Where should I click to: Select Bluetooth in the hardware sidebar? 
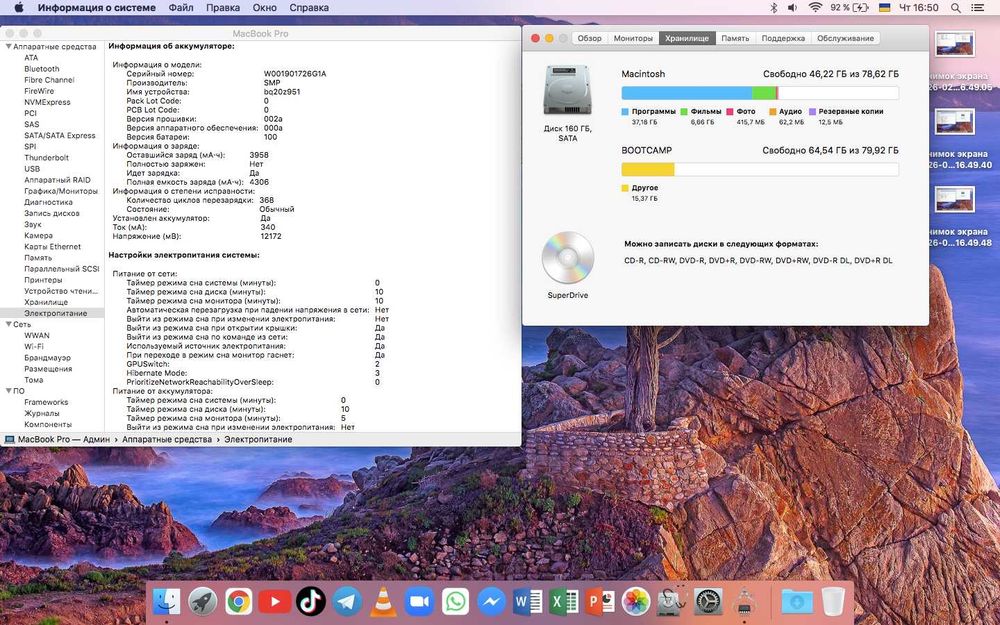click(41, 69)
